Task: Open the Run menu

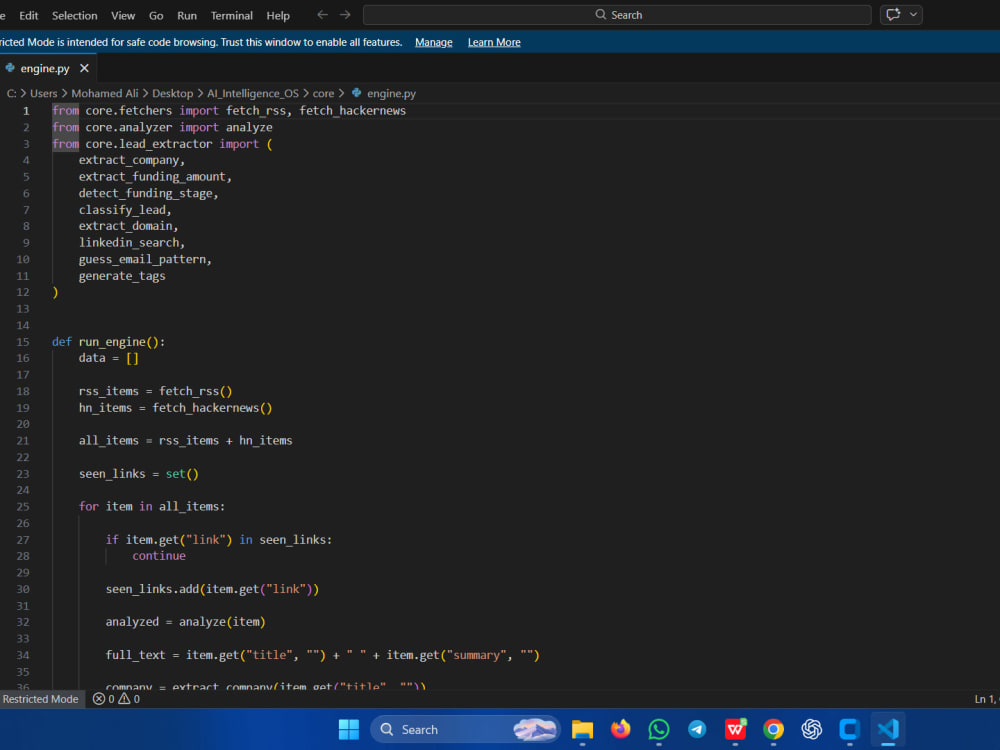Action: click(x=187, y=15)
